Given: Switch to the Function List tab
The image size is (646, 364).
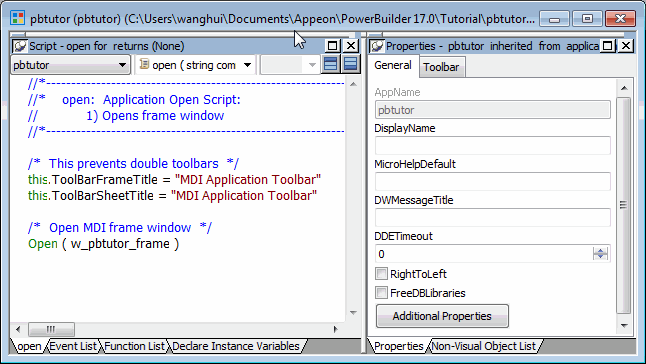Looking at the screenshot, I should [x=134, y=346].
